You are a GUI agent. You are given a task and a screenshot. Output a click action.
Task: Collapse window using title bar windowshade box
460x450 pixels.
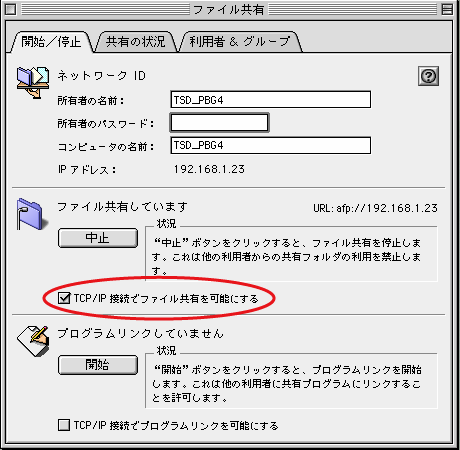447,9
